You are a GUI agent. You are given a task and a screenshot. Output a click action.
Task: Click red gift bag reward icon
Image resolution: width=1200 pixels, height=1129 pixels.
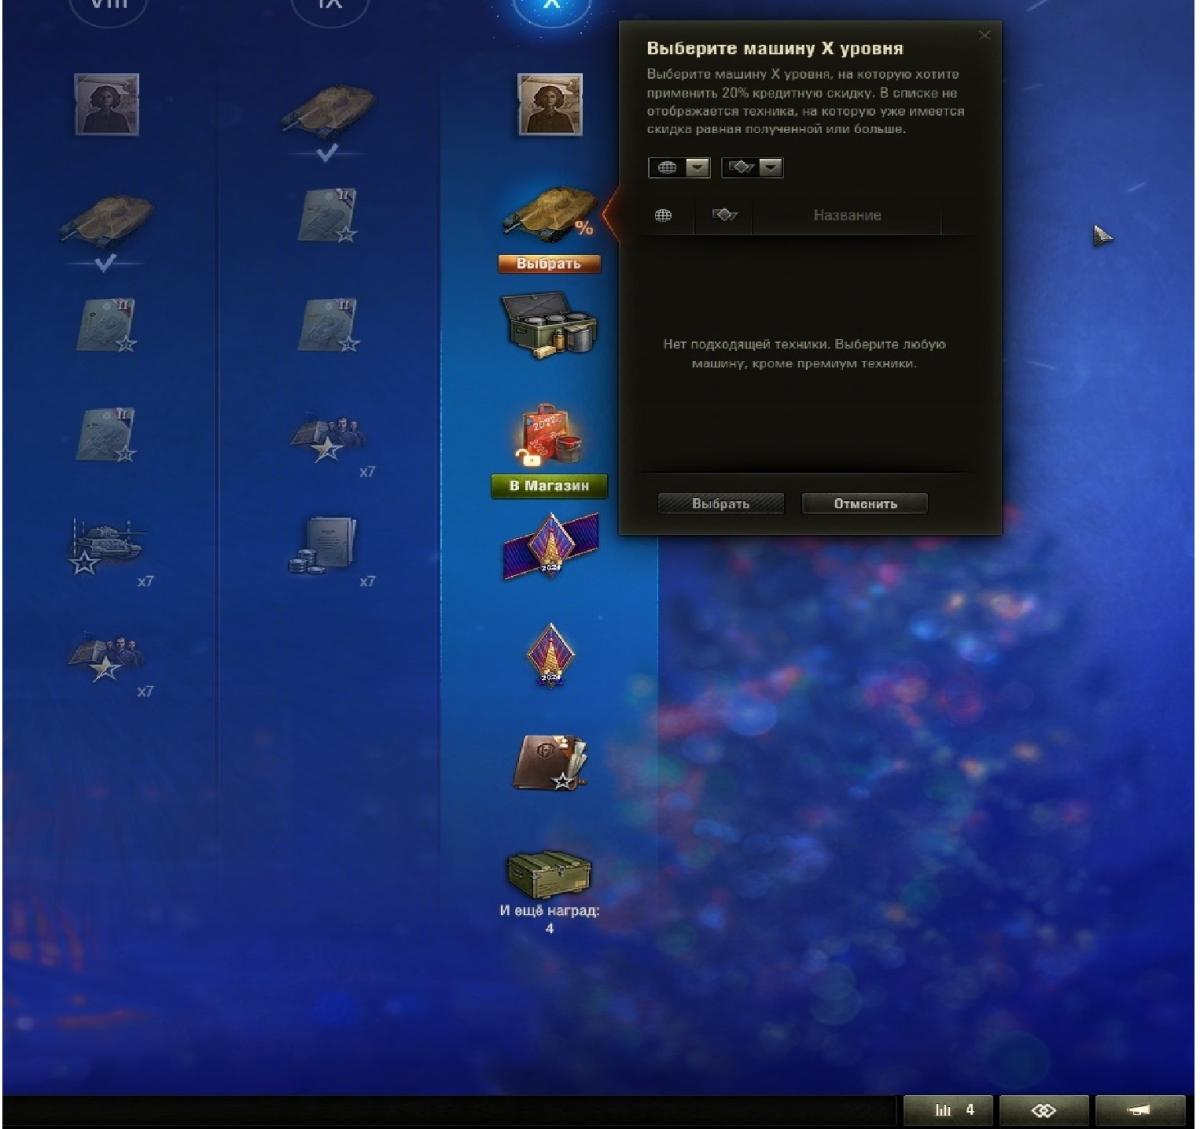click(547, 435)
